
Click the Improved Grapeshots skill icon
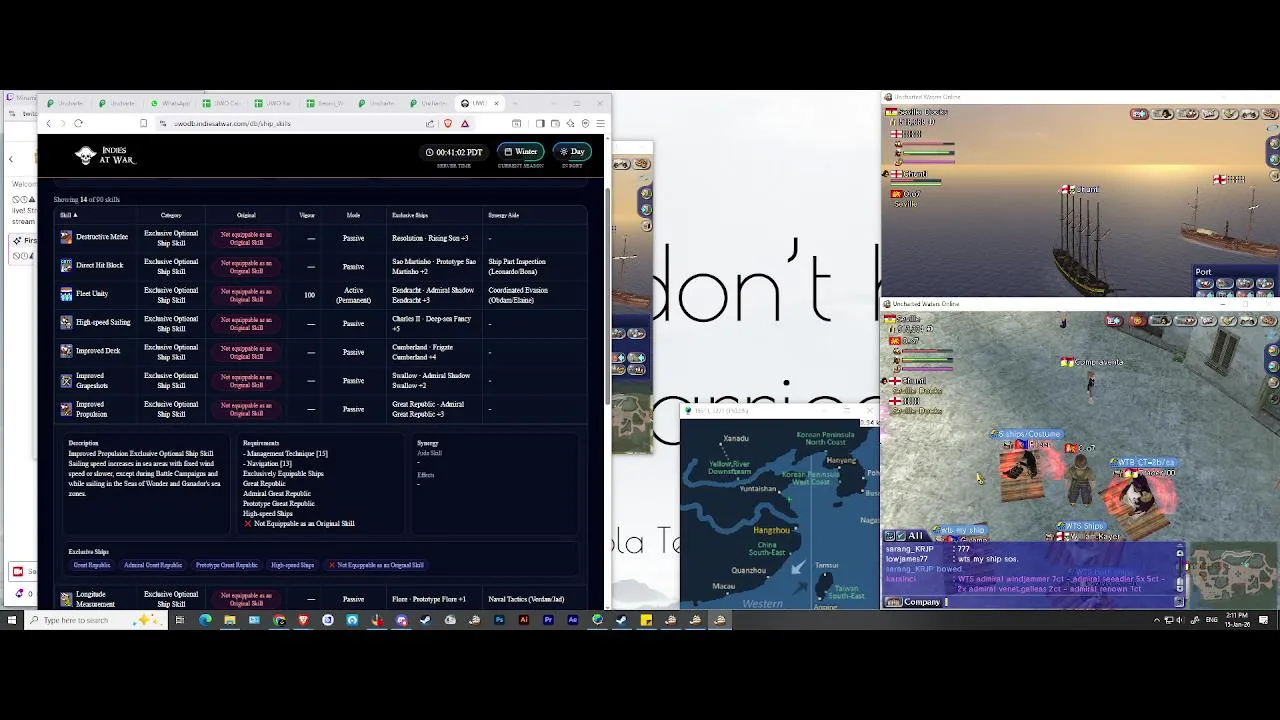(66, 381)
